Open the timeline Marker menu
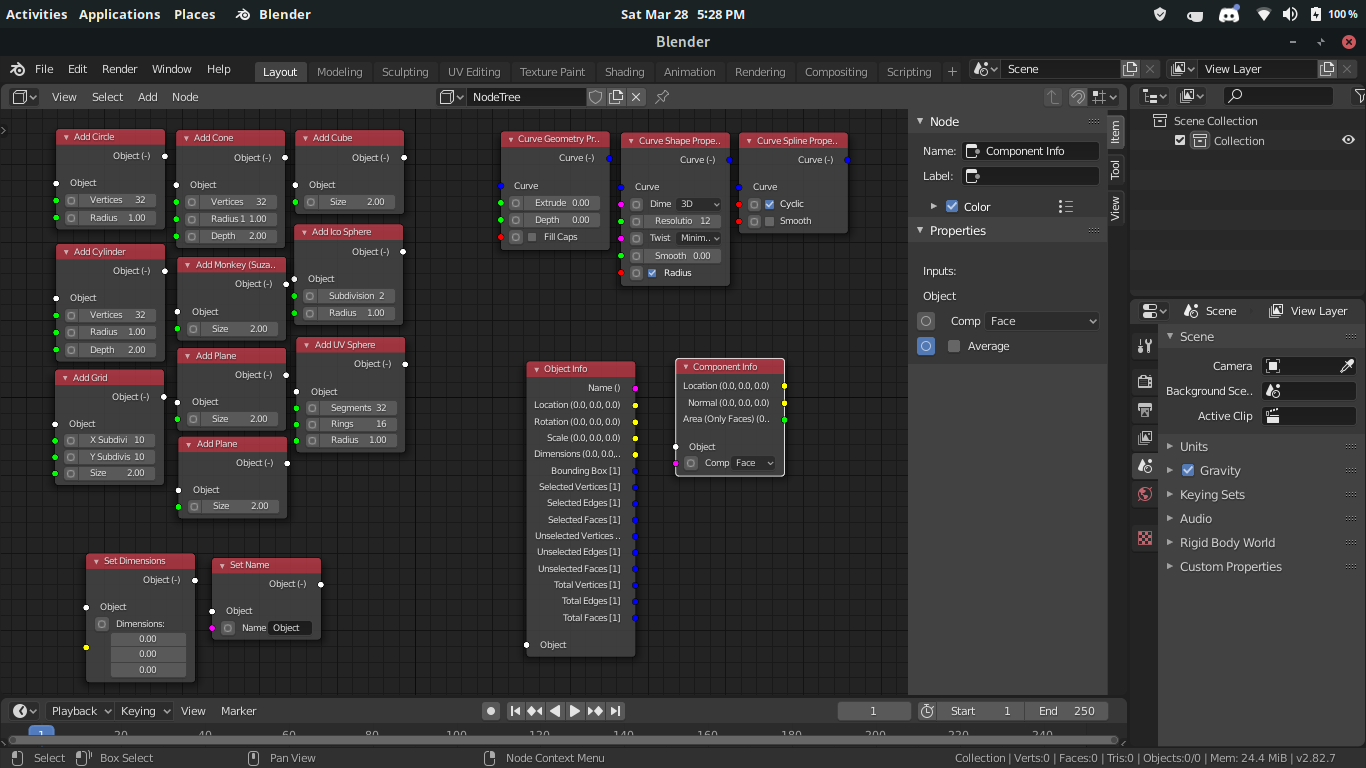The height and width of the screenshot is (768, 1366). (238, 711)
